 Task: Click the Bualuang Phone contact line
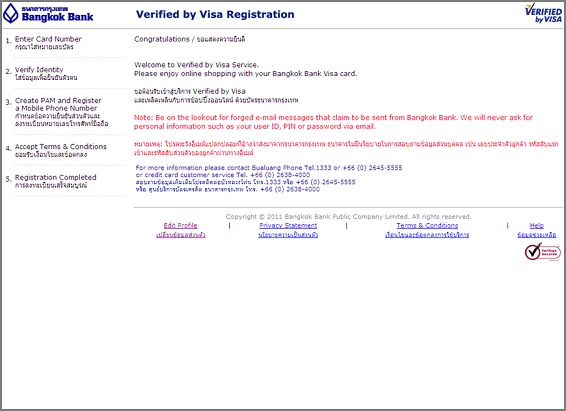[x=269, y=168]
